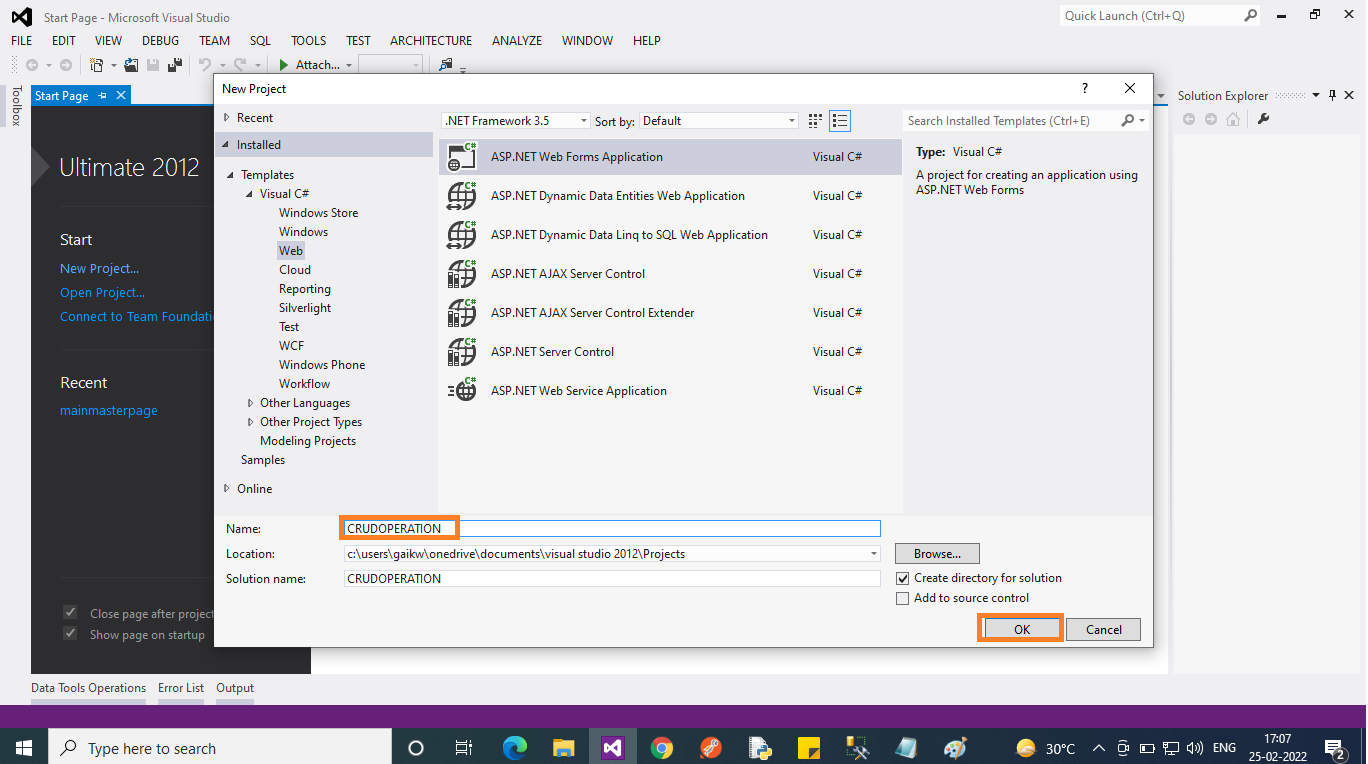Click the Solution Explorer Properties wrench icon
The width and height of the screenshot is (1368, 764).
1263,119
